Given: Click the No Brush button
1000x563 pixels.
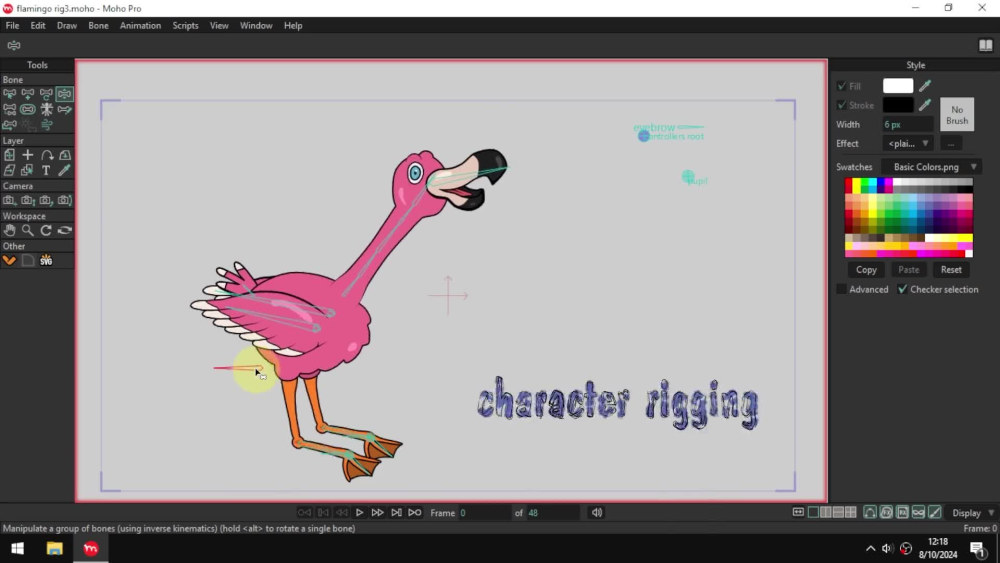Looking at the screenshot, I should (x=957, y=115).
